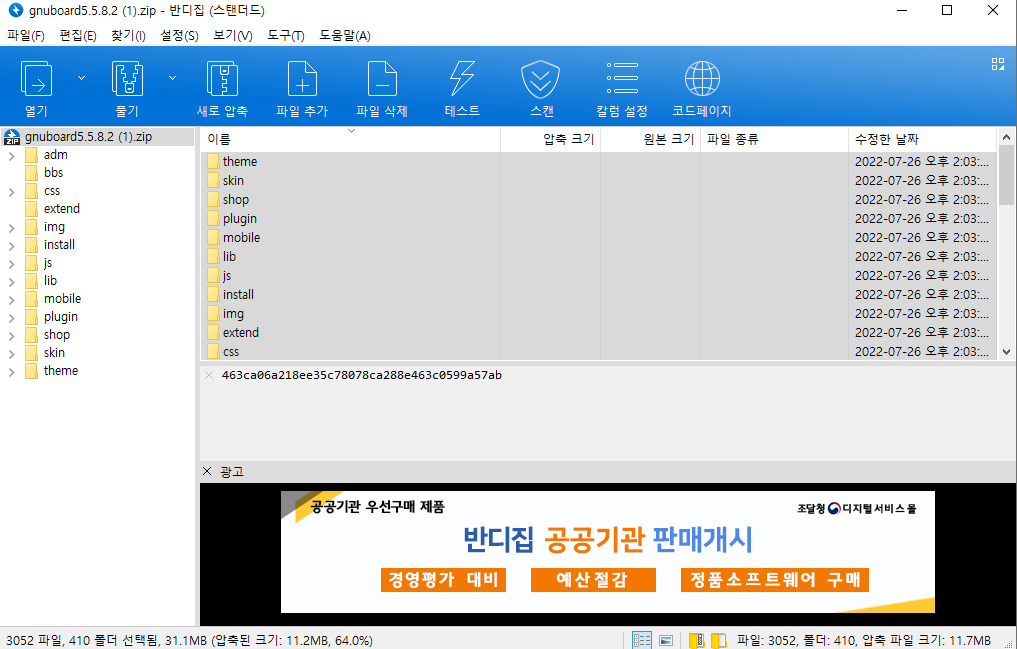Run the 테스트 (Test) lightning icon
This screenshot has width=1017, height=649.
(x=462, y=79)
